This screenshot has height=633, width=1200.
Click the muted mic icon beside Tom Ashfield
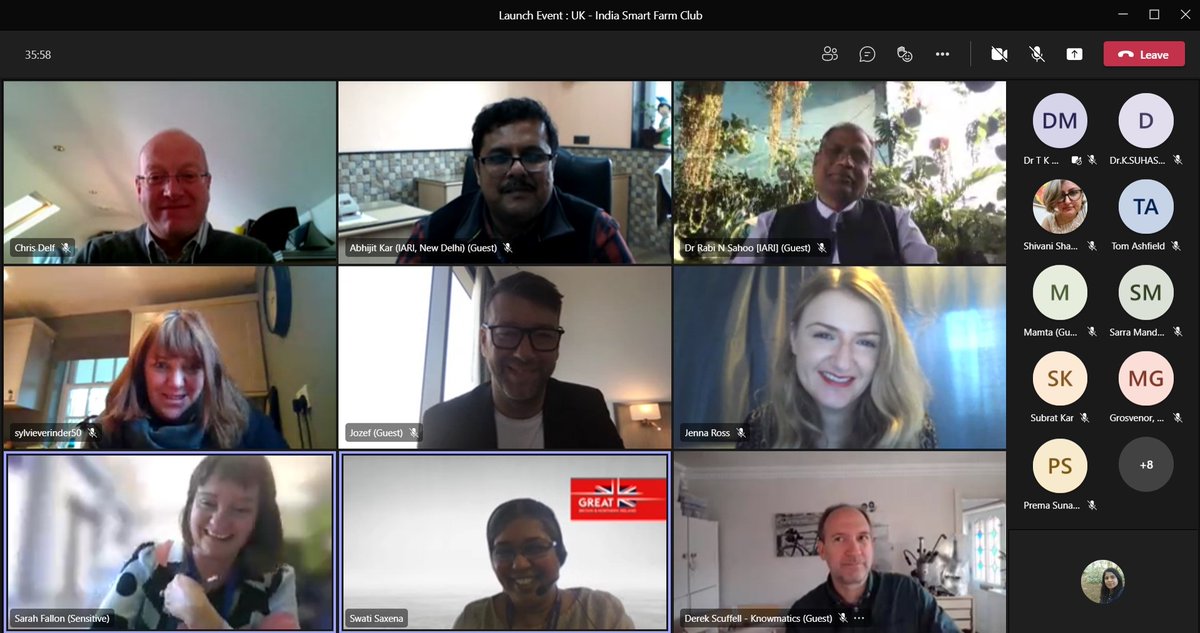1177,245
